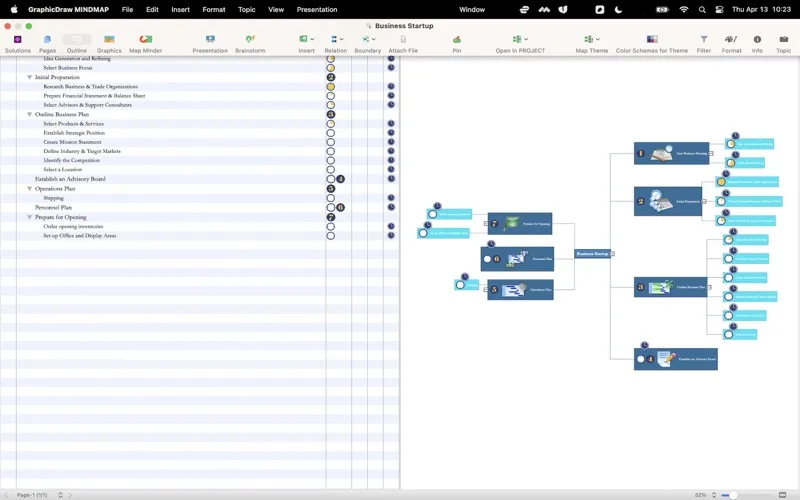Launch Map Minder from toolbar
This screenshot has height=500, width=800.
145,44
